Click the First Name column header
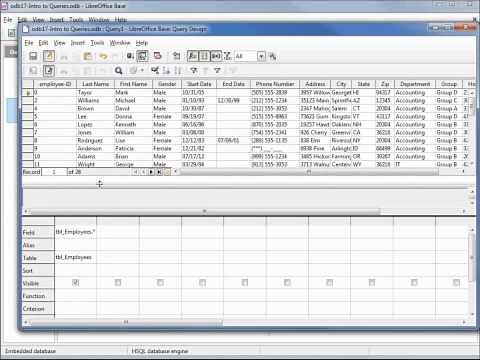Screen dimensions: 480x360 click(x=133, y=84)
